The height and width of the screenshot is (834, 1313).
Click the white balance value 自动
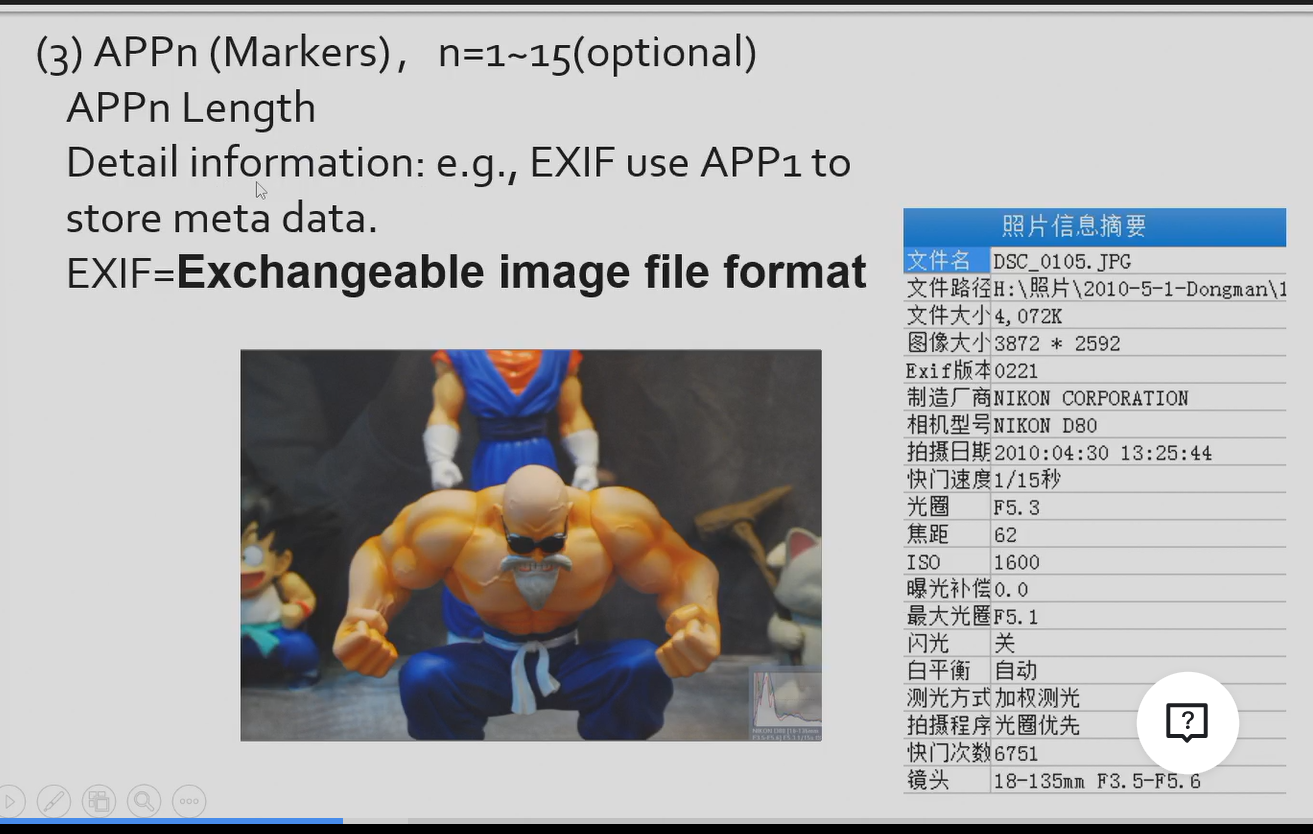(x=1015, y=670)
